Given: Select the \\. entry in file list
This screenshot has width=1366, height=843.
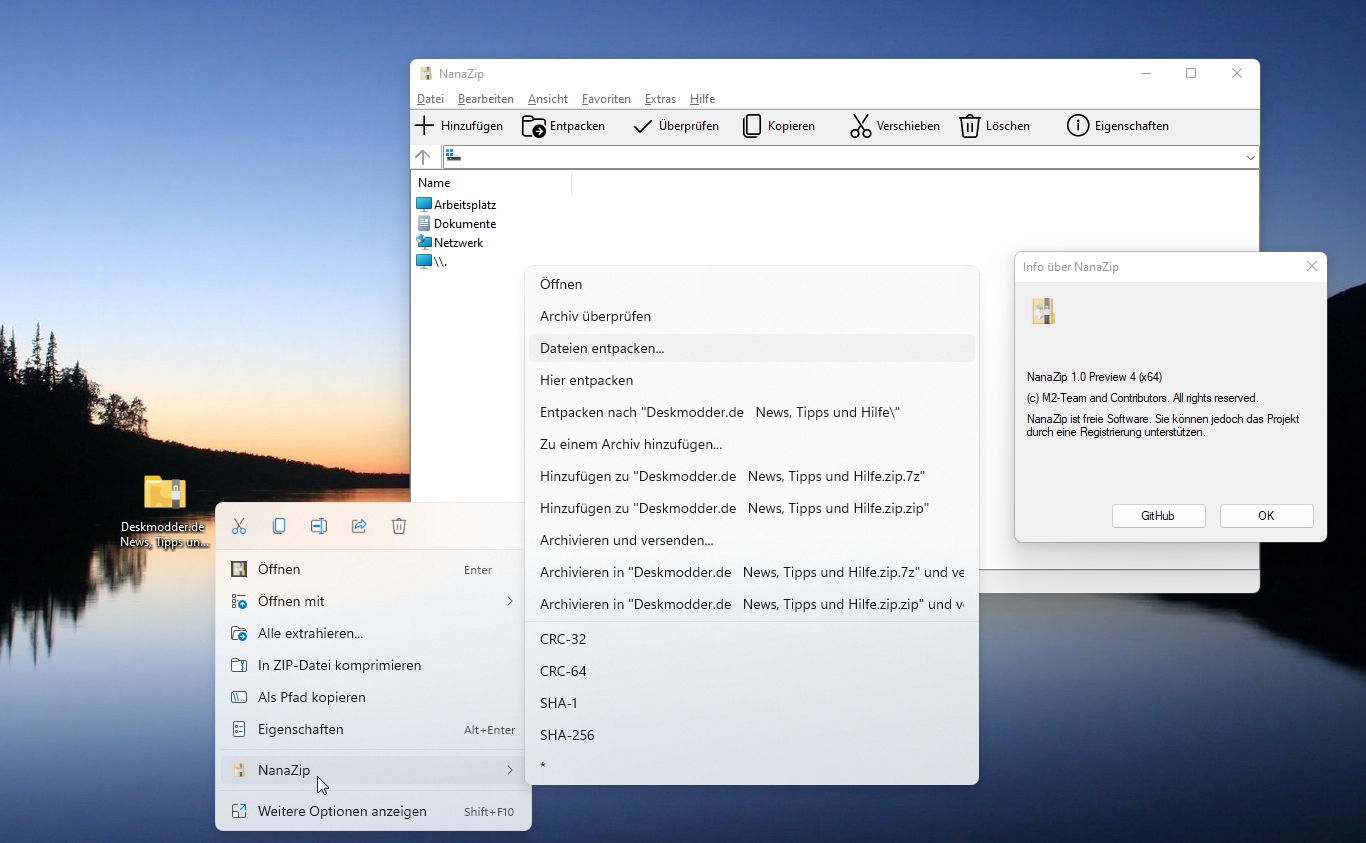Looking at the screenshot, I should tap(432, 262).
